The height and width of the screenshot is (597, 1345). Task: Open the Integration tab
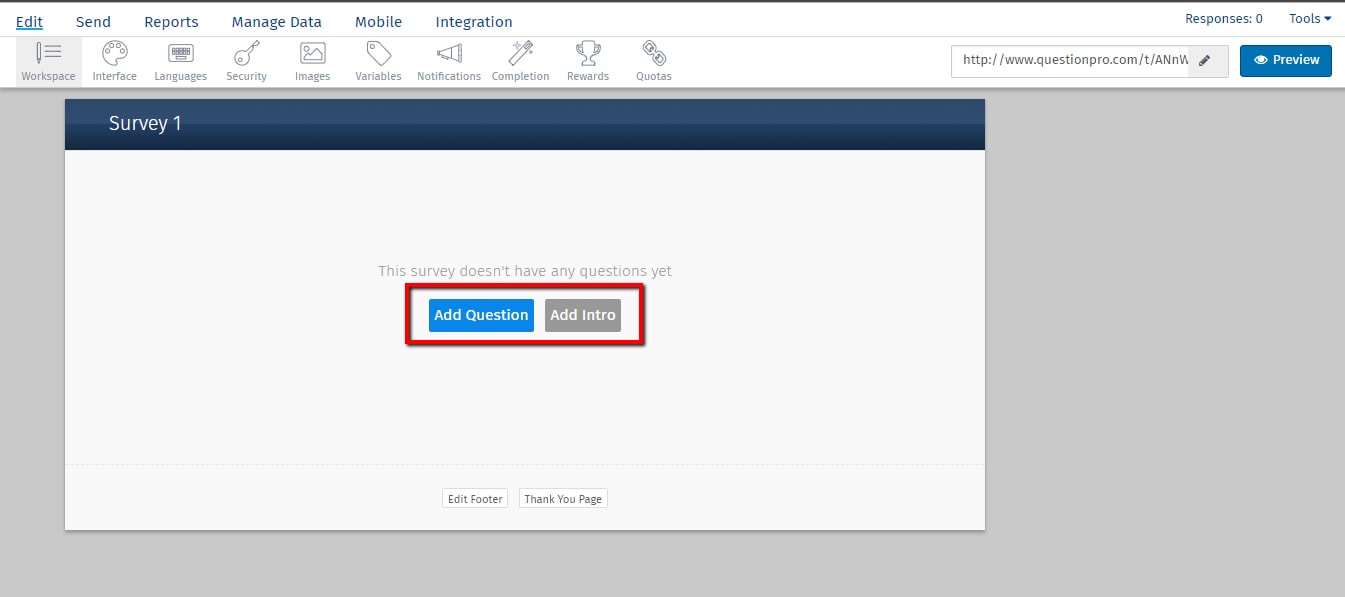click(x=474, y=21)
